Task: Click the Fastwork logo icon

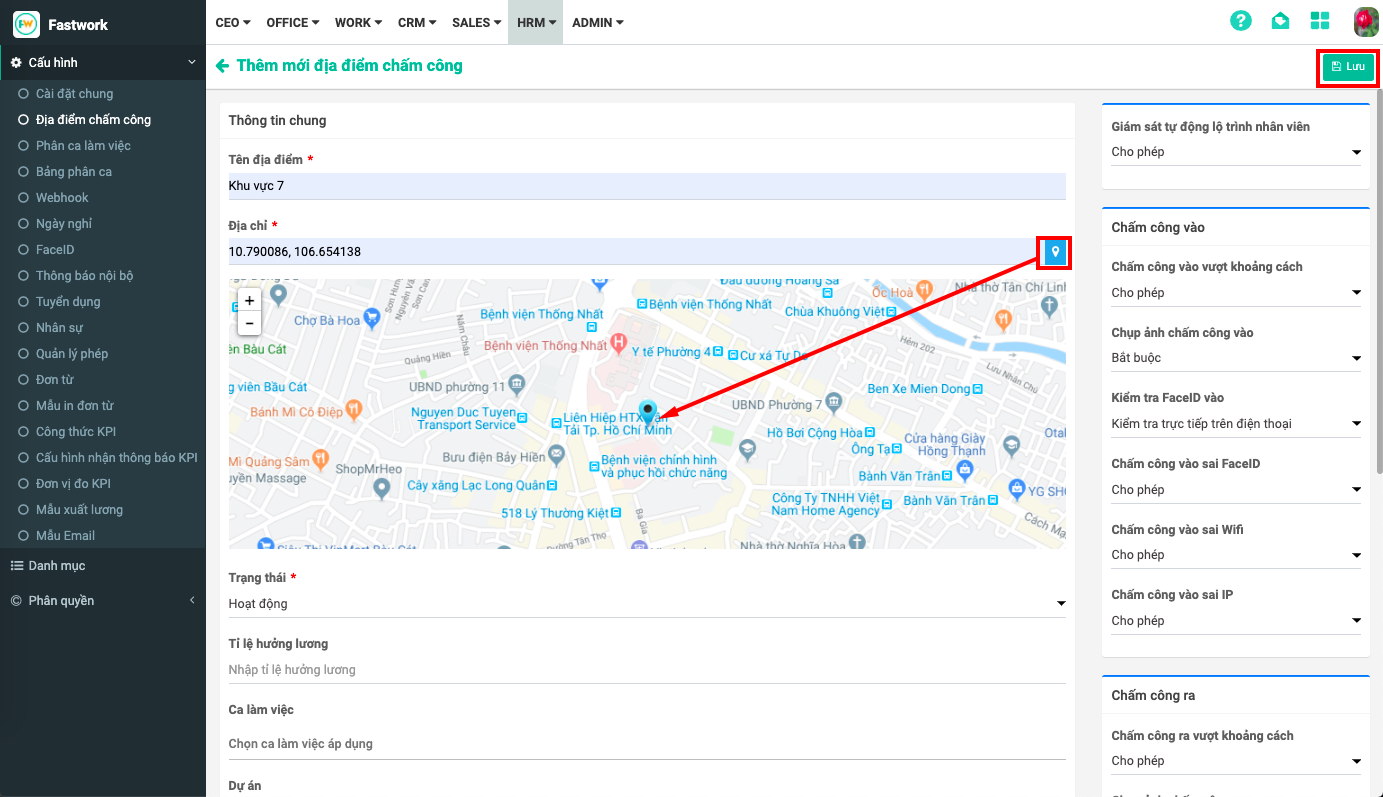Action: (x=26, y=24)
